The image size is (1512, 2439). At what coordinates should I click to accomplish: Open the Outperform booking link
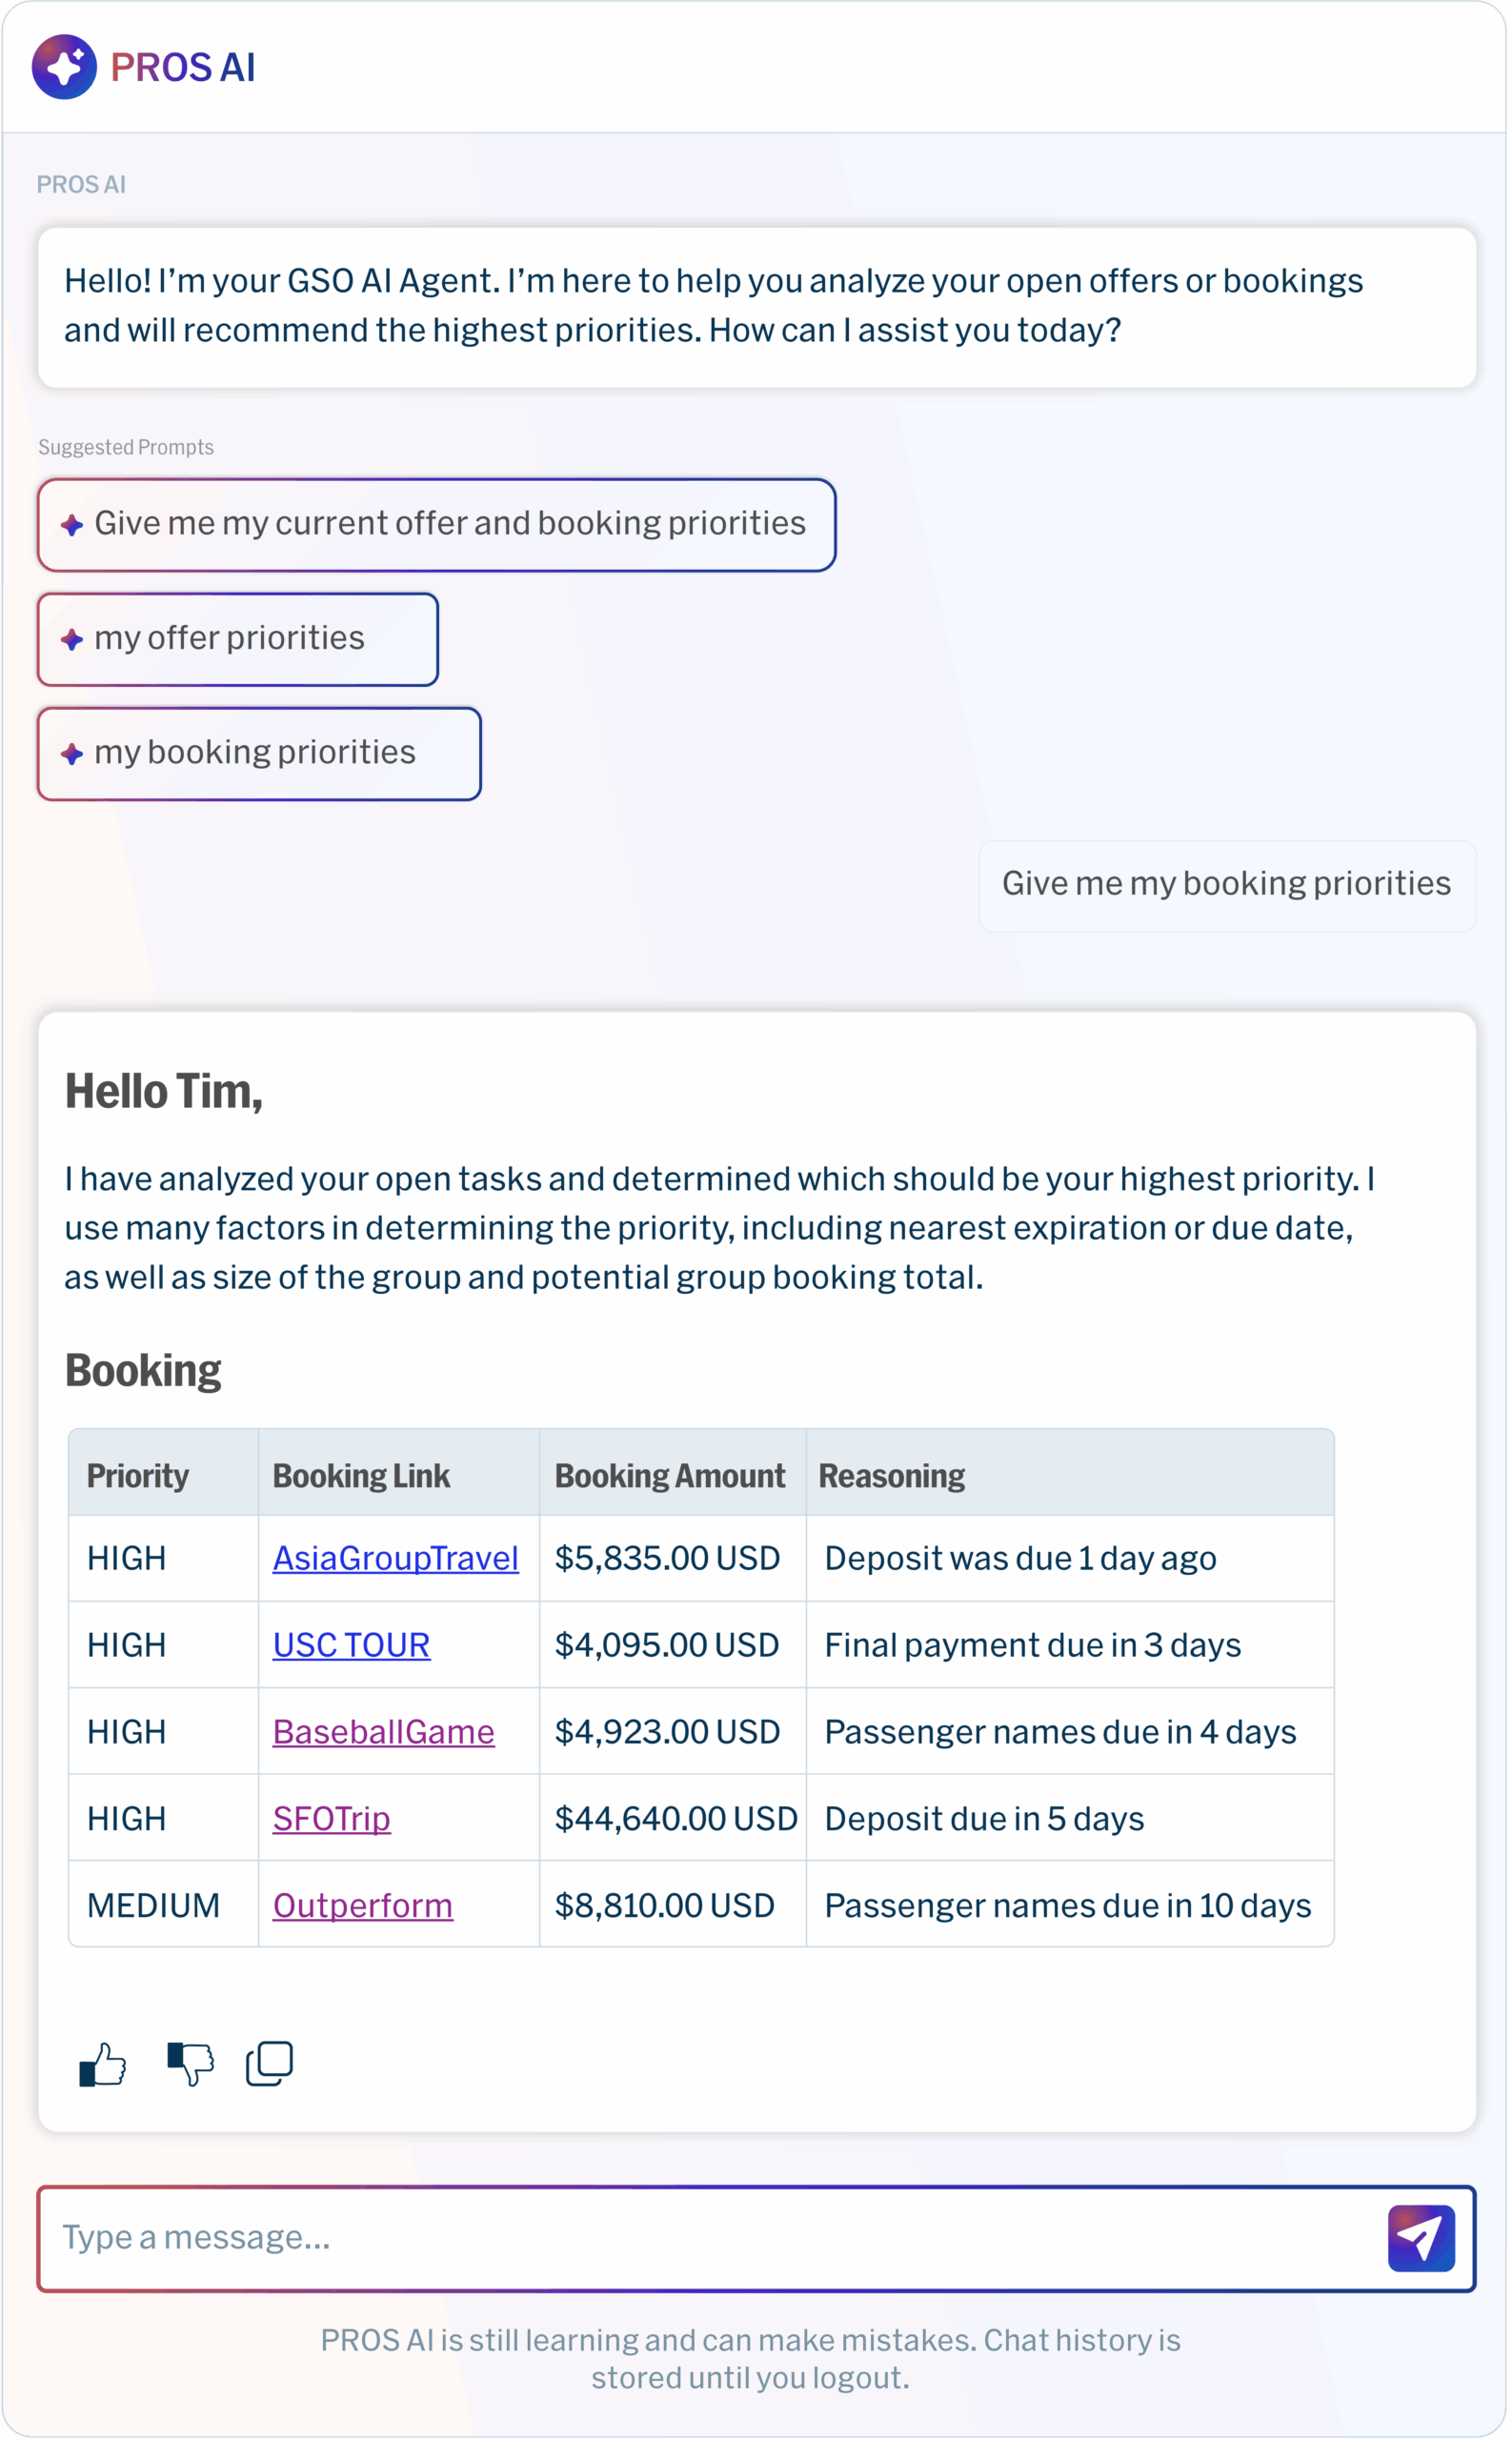pyautogui.click(x=362, y=1906)
